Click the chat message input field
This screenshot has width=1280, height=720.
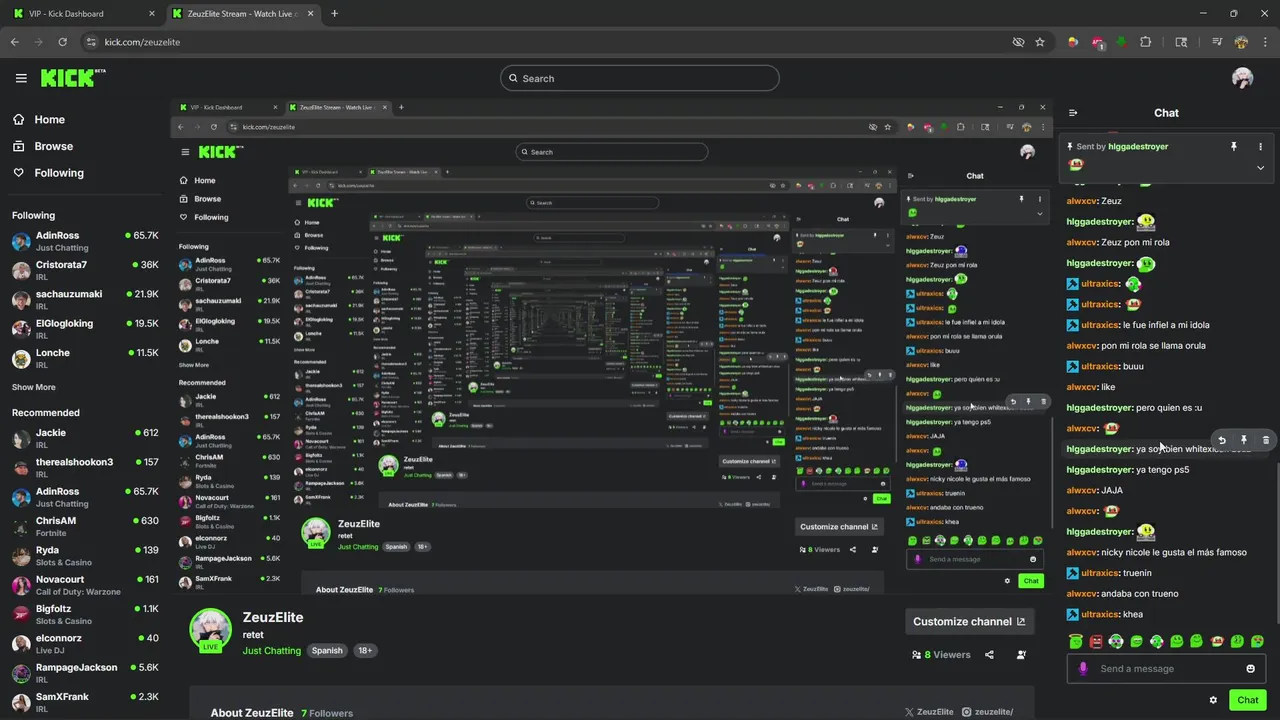pyautogui.click(x=1166, y=669)
